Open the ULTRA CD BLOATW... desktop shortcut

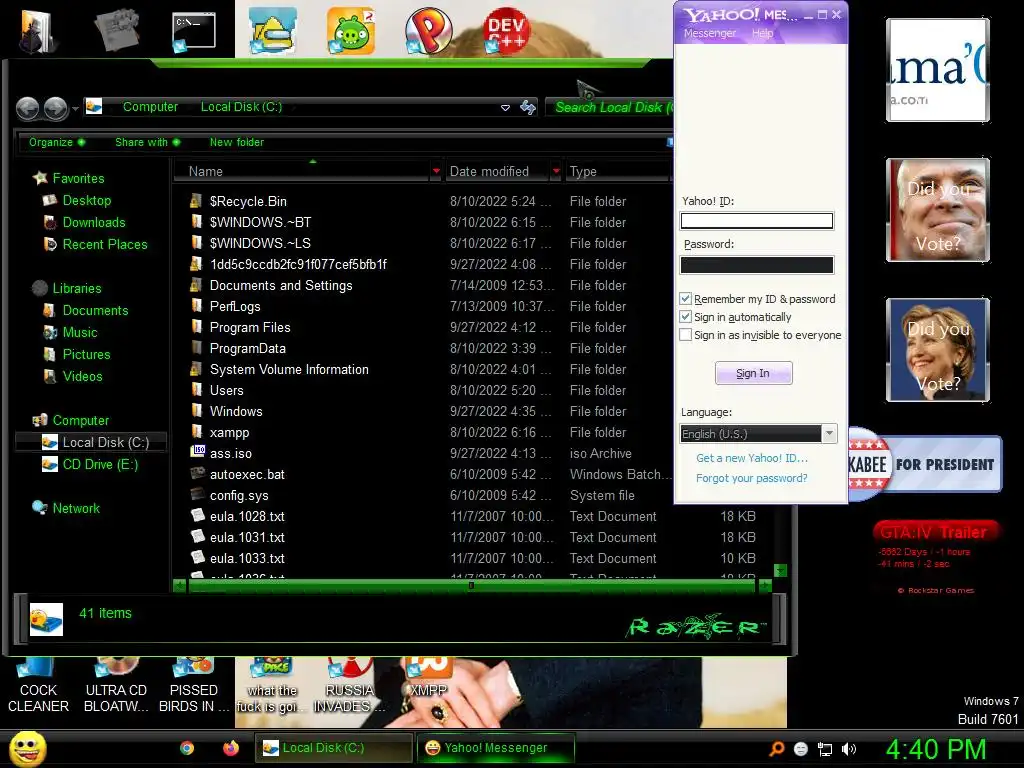(x=116, y=686)
